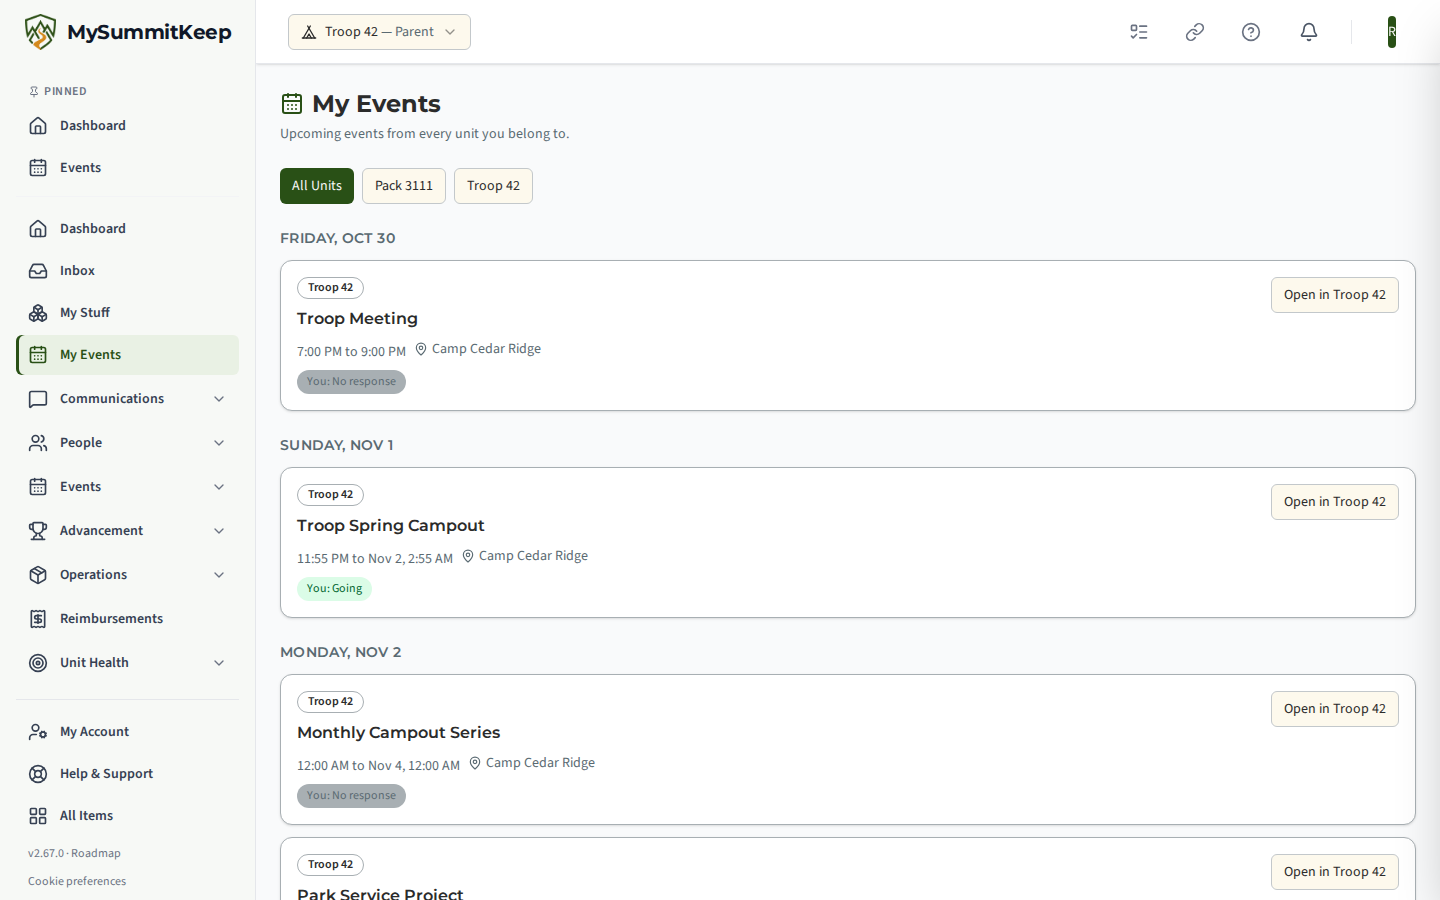Click the Operations box icon
1440x900 pixels.
click(x=38, y=575)
